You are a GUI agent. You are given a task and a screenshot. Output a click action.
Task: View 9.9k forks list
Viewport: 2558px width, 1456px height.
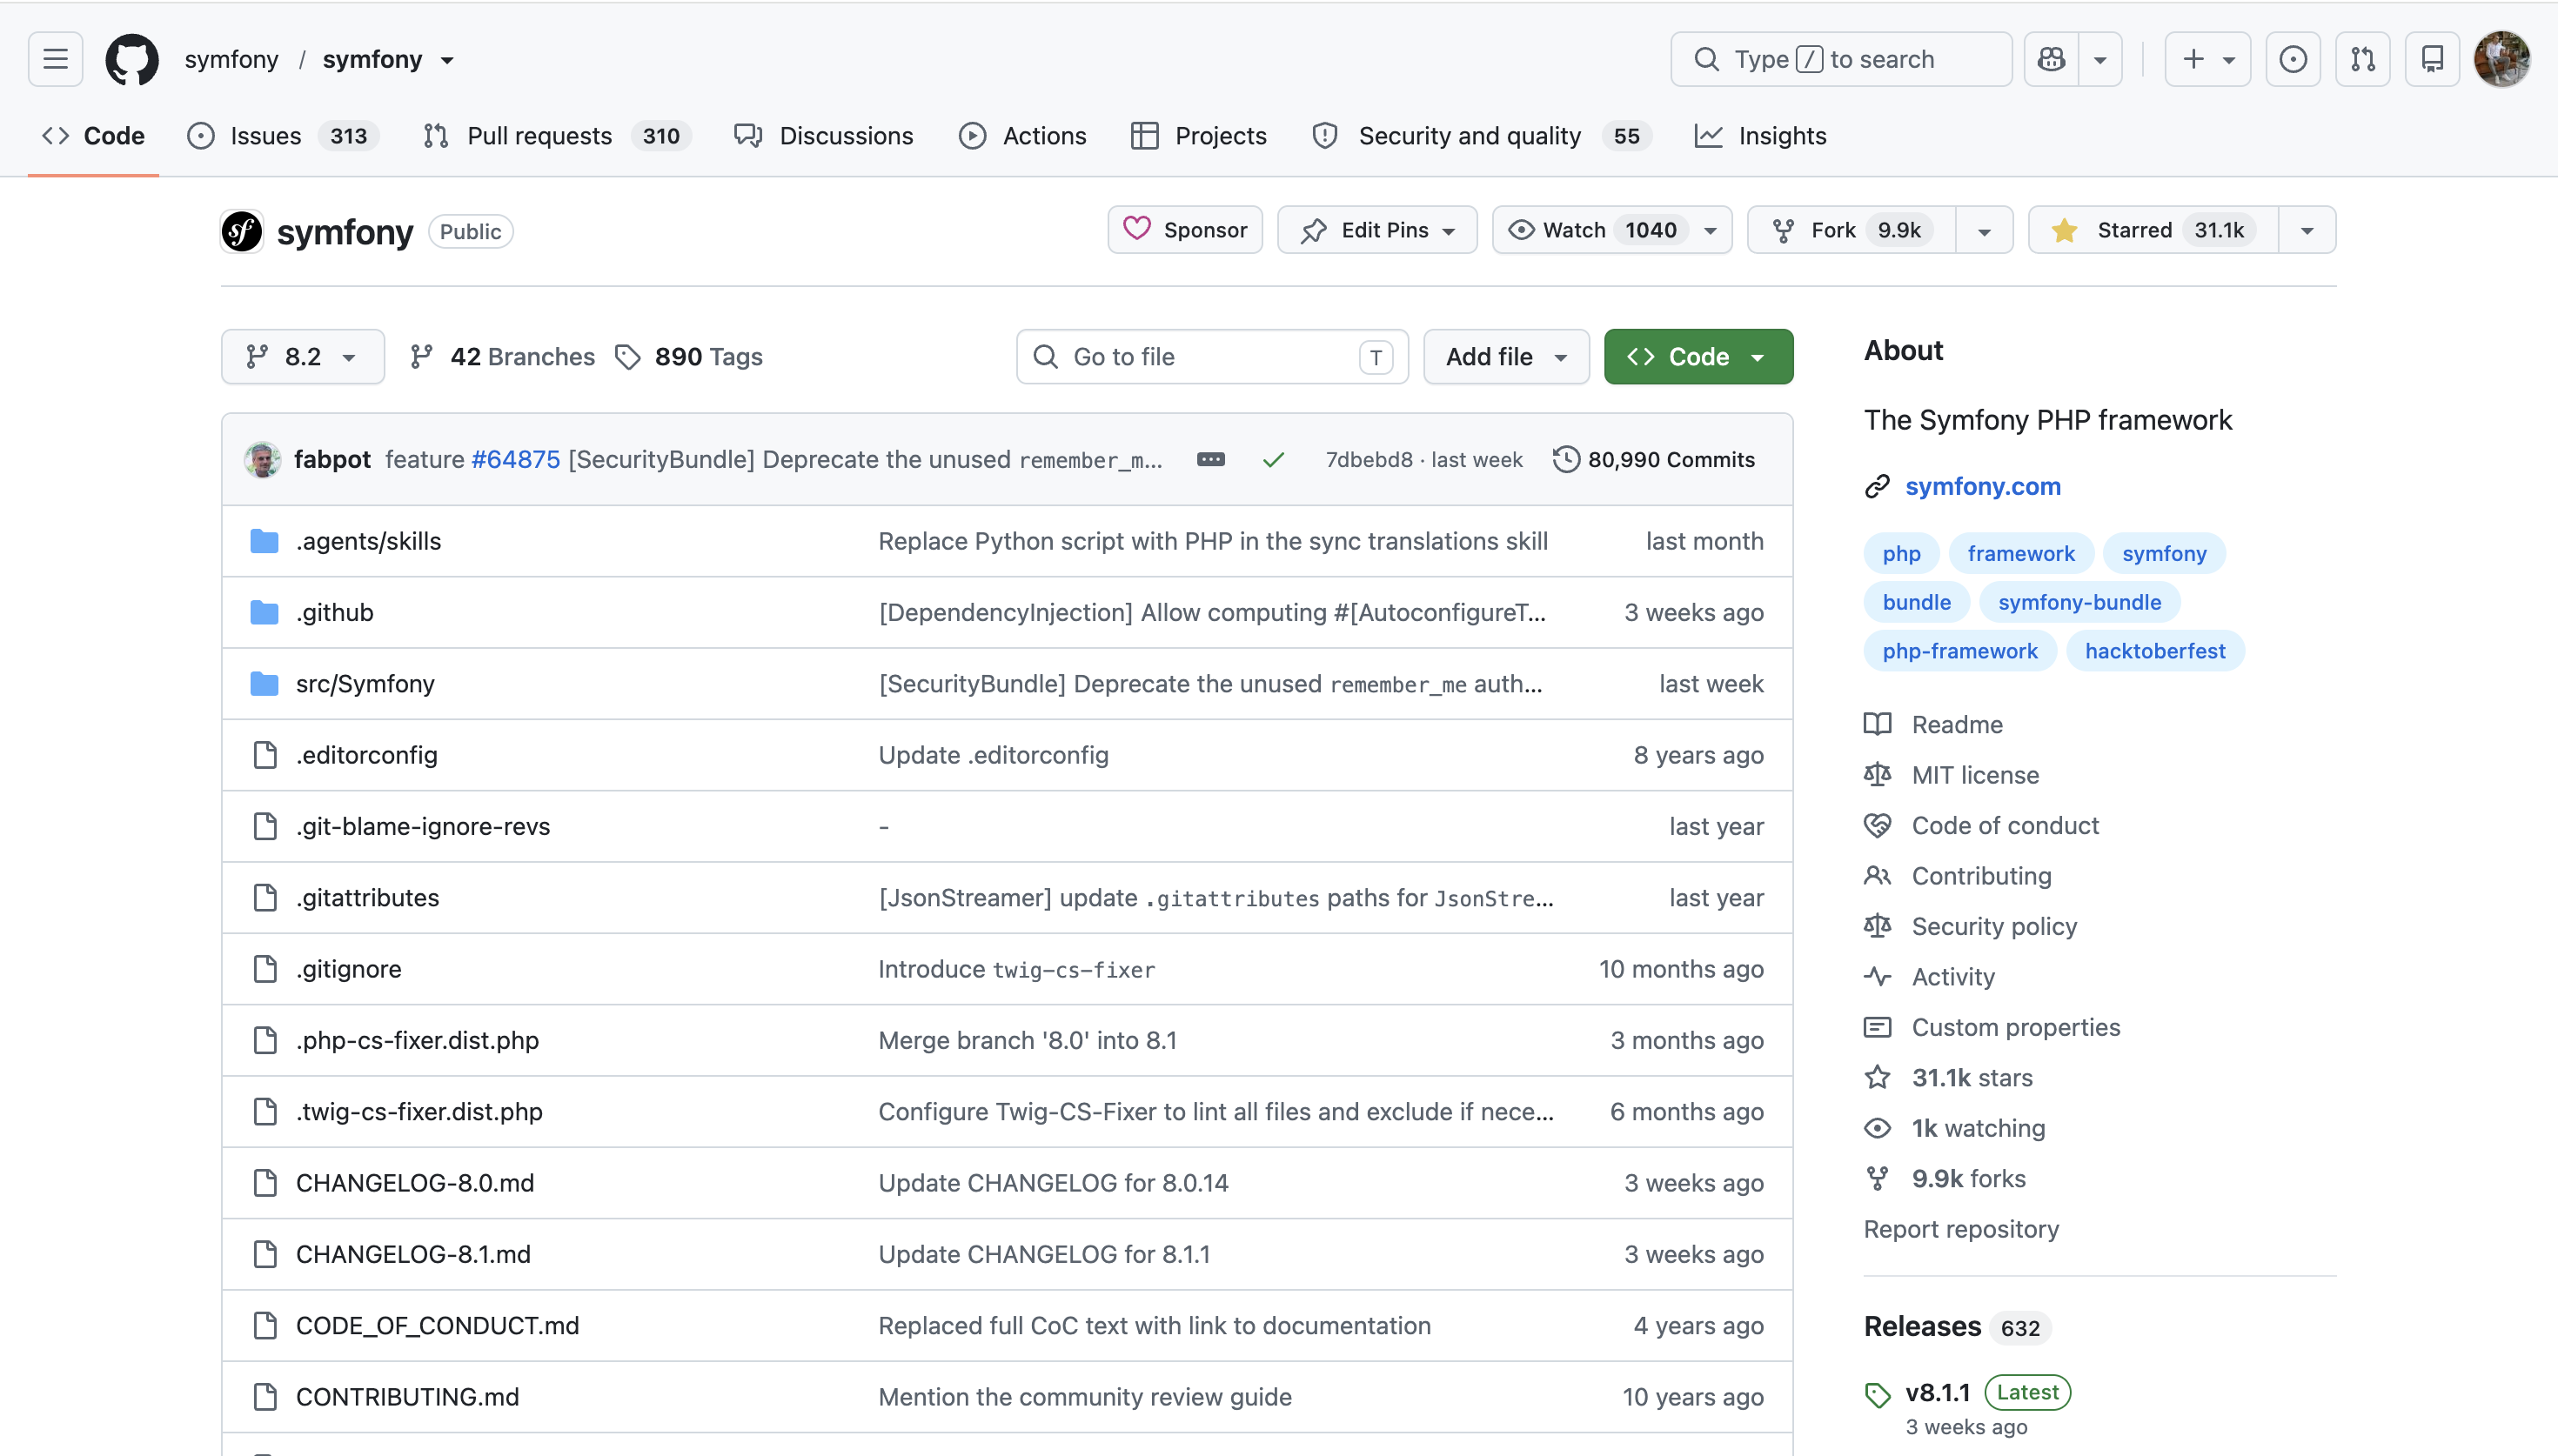pyautogui.click(x=1944, y=1179)
